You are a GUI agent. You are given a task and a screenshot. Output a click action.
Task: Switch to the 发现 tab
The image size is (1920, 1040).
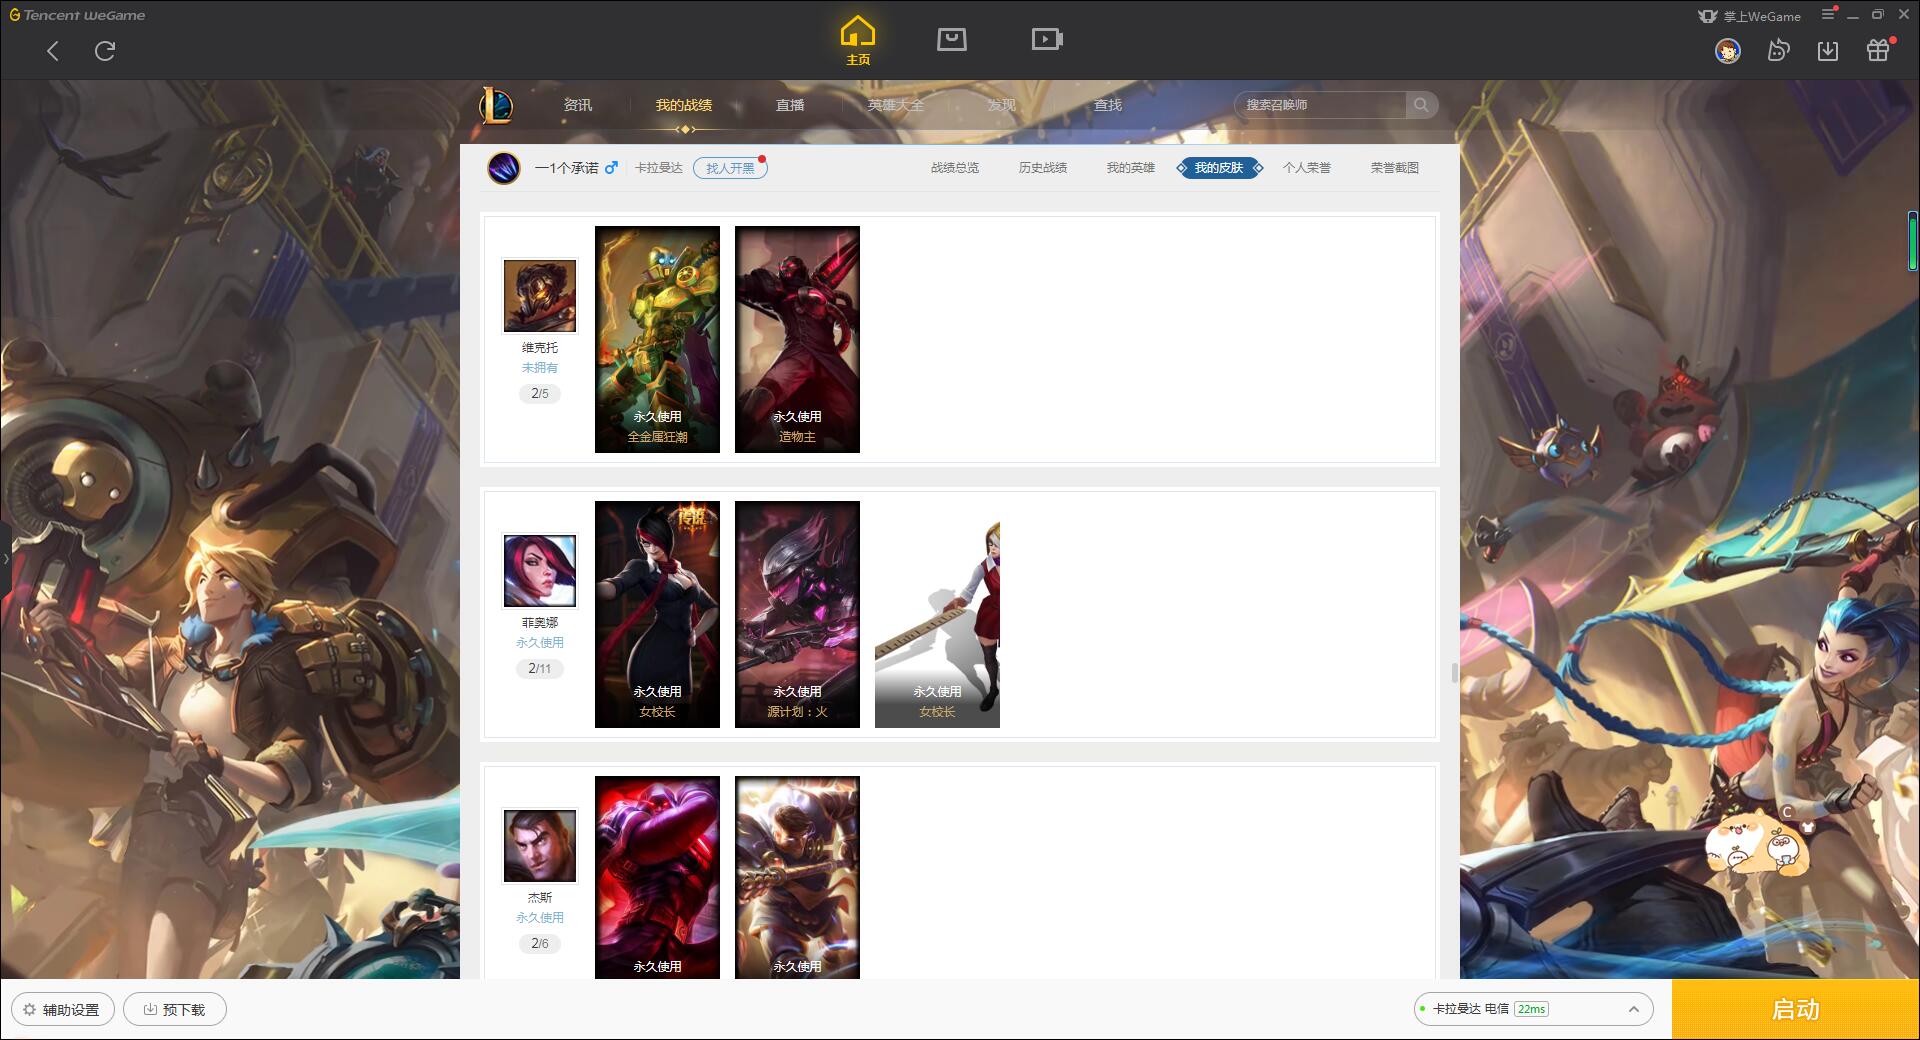(1002, 105)
